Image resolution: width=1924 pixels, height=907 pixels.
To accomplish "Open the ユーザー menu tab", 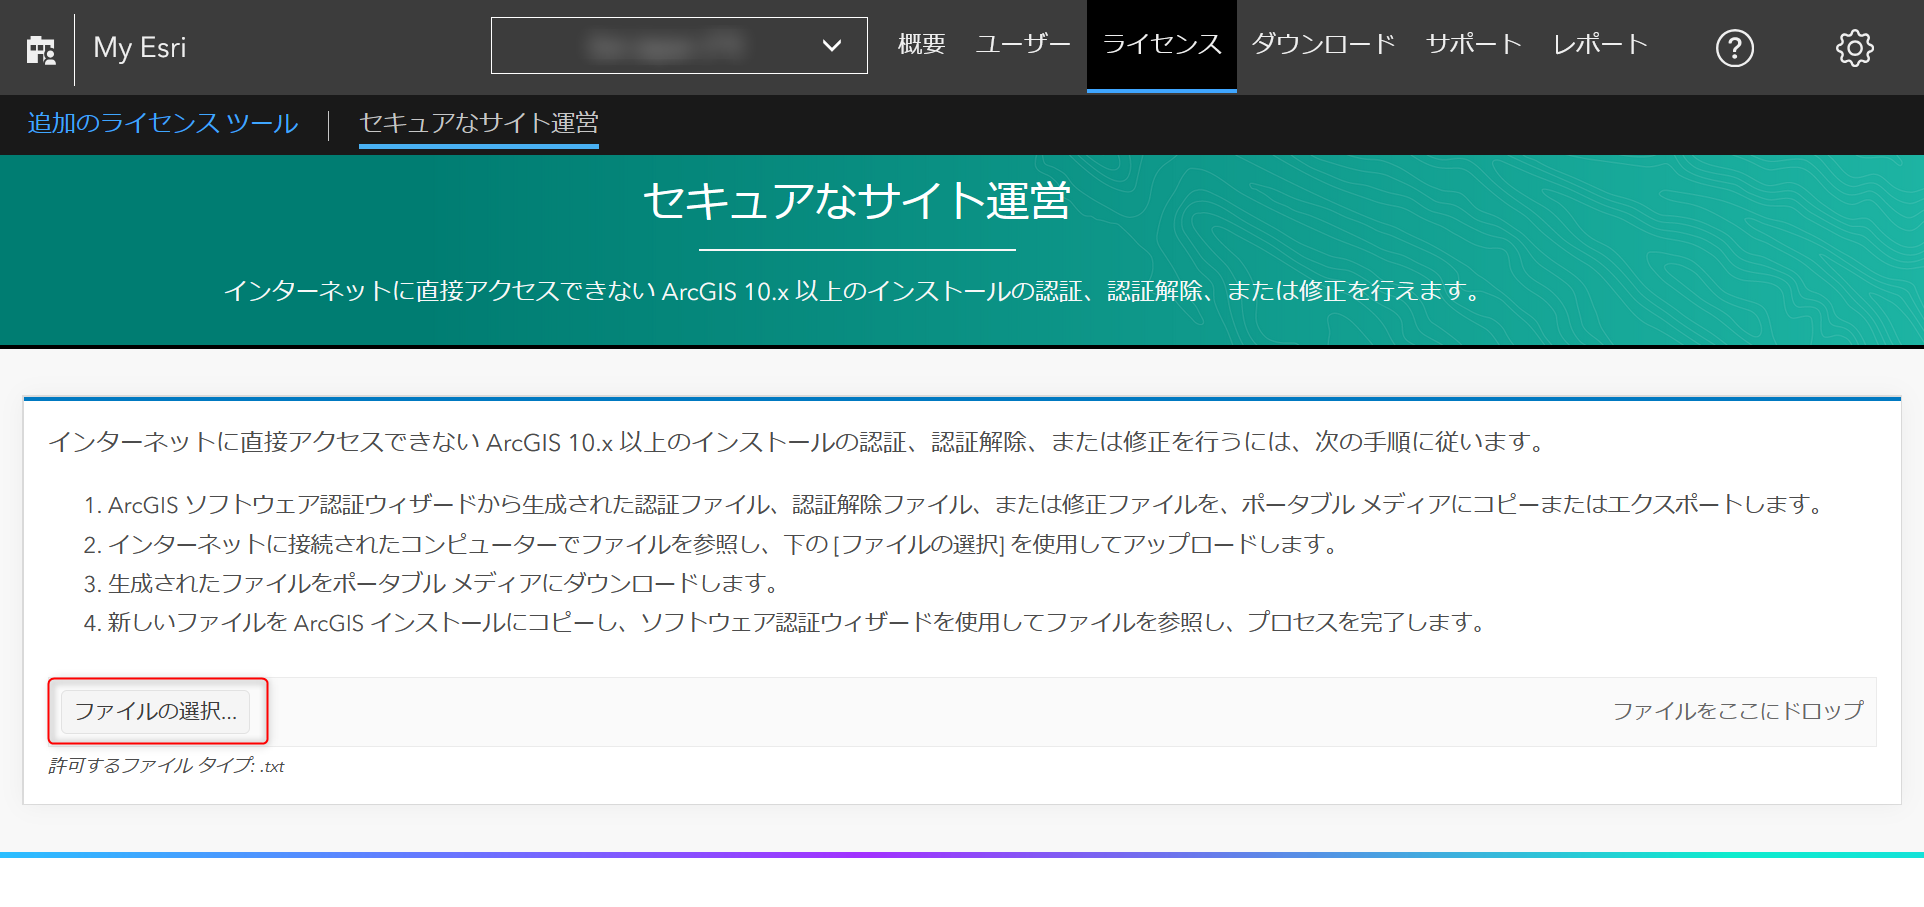I will [x=1023, y=45].
